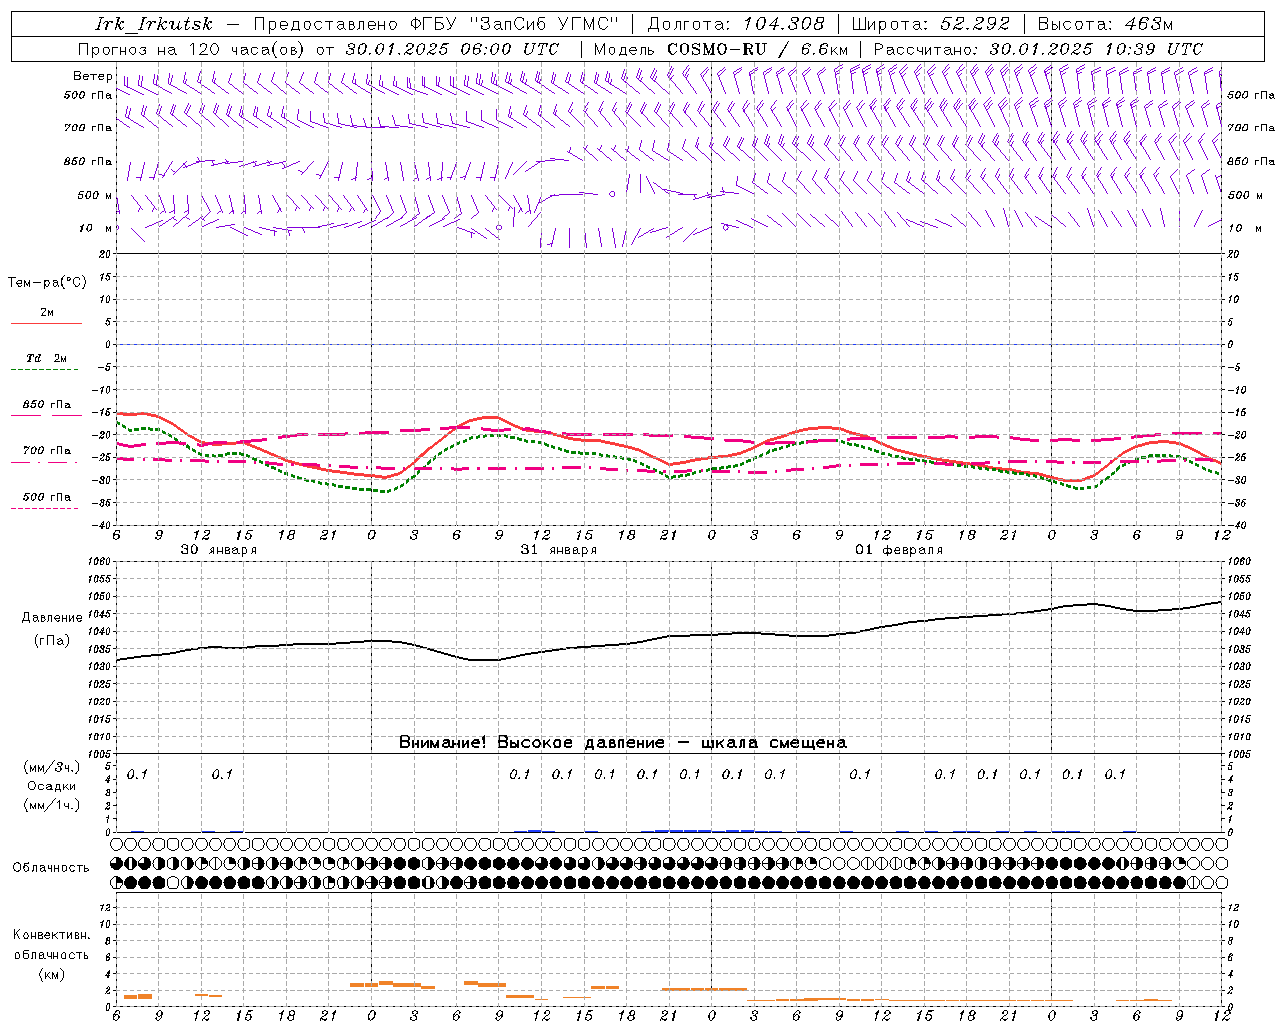The width and height of the screenshot is (1280, 1024).
Task: Click the Тем-ра(°C) temperature axis label
Action: pos(47,283)
